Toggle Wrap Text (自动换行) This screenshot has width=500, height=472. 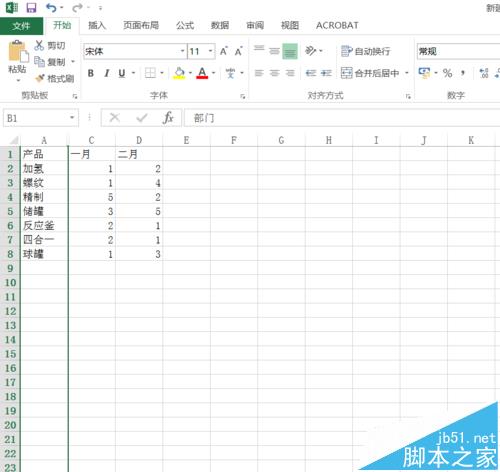click(366, 51)
